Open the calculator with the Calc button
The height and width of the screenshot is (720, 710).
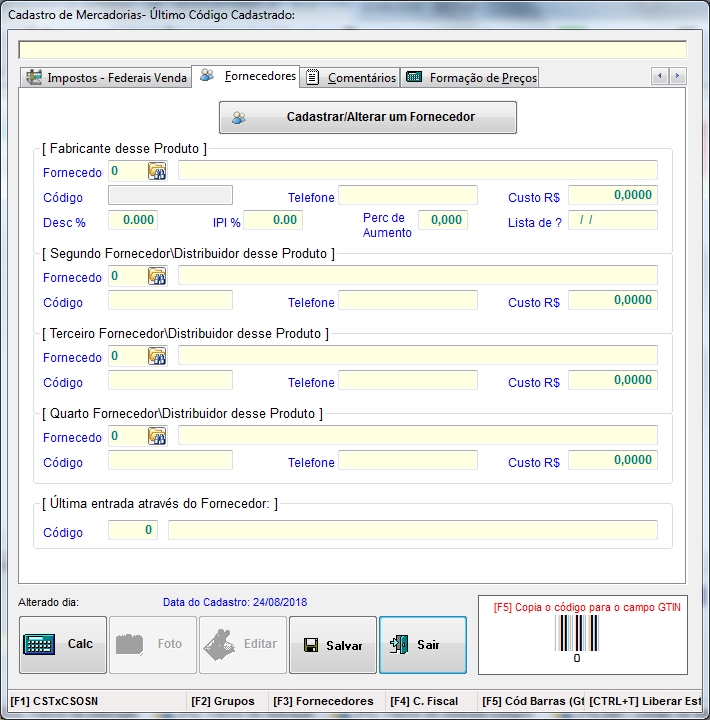63,645
